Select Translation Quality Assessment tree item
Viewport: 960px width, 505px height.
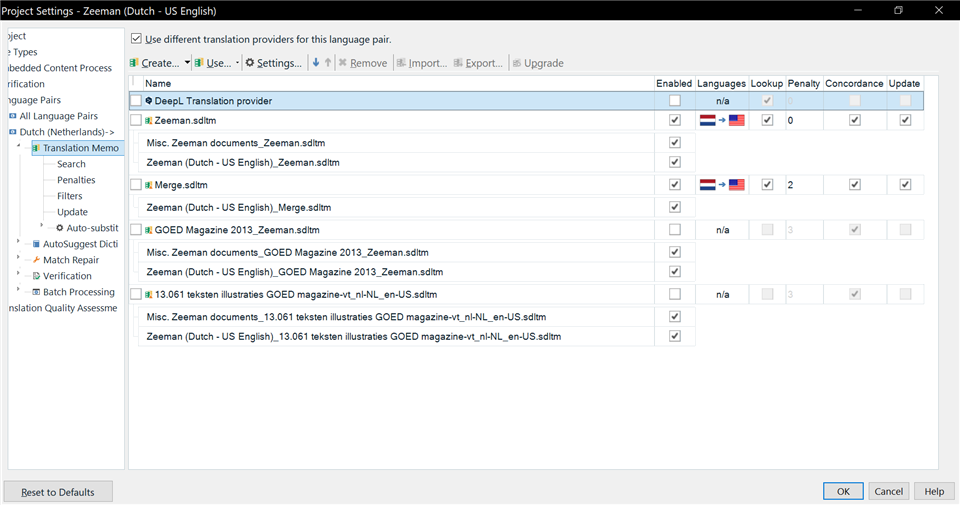[x=62, y=308]
